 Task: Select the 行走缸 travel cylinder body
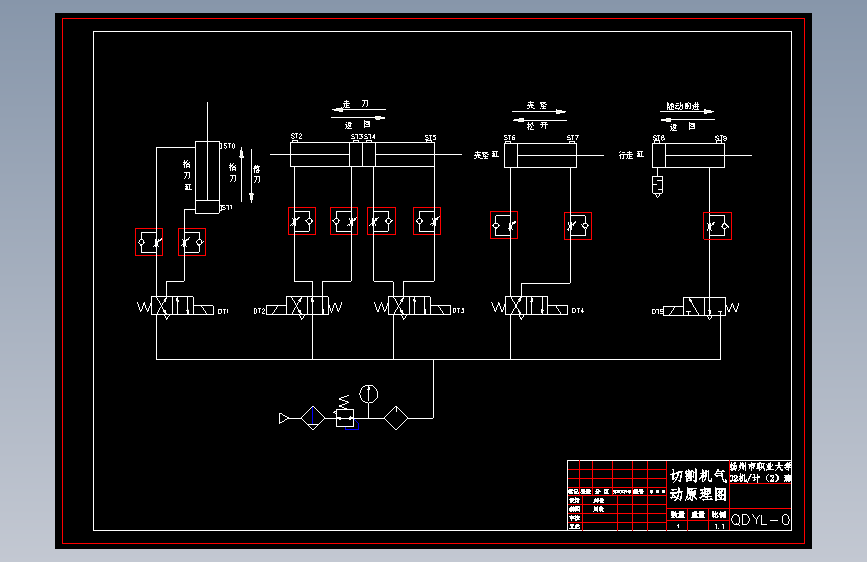pyautogui.click(x=688, y=155)
